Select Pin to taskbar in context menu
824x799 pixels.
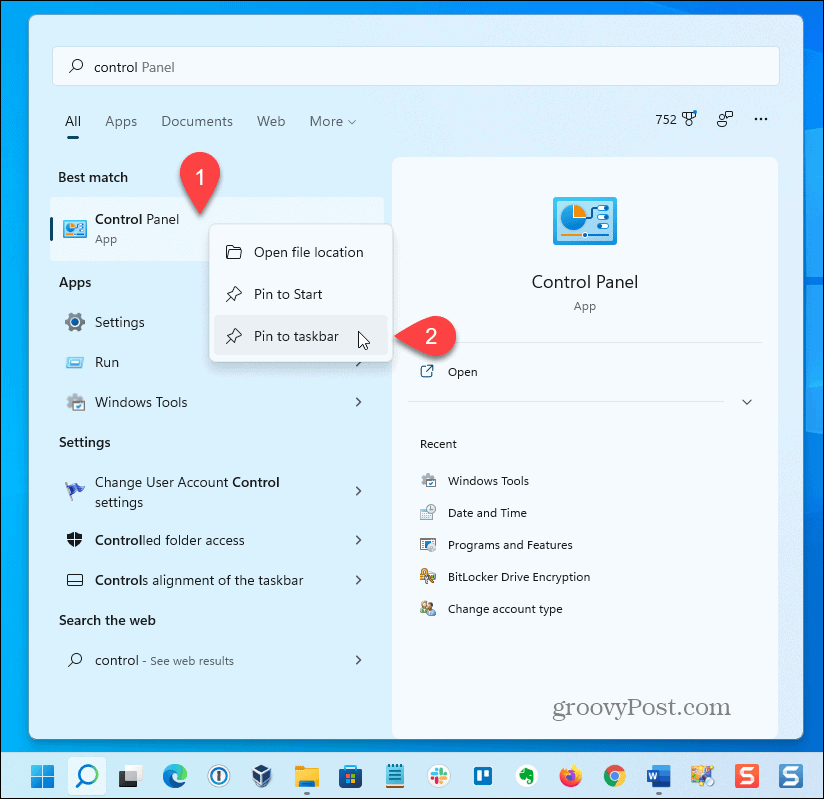pyautogui.click(x=294, y=336)
